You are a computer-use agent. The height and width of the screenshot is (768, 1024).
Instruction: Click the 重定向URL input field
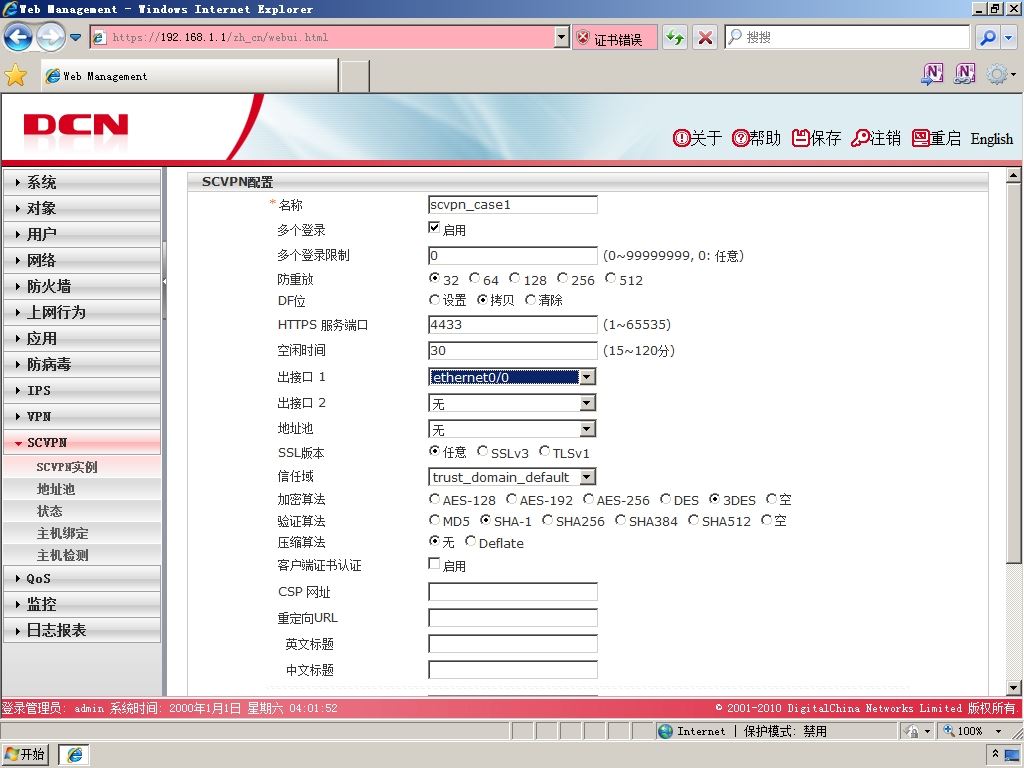pos(513,618)
